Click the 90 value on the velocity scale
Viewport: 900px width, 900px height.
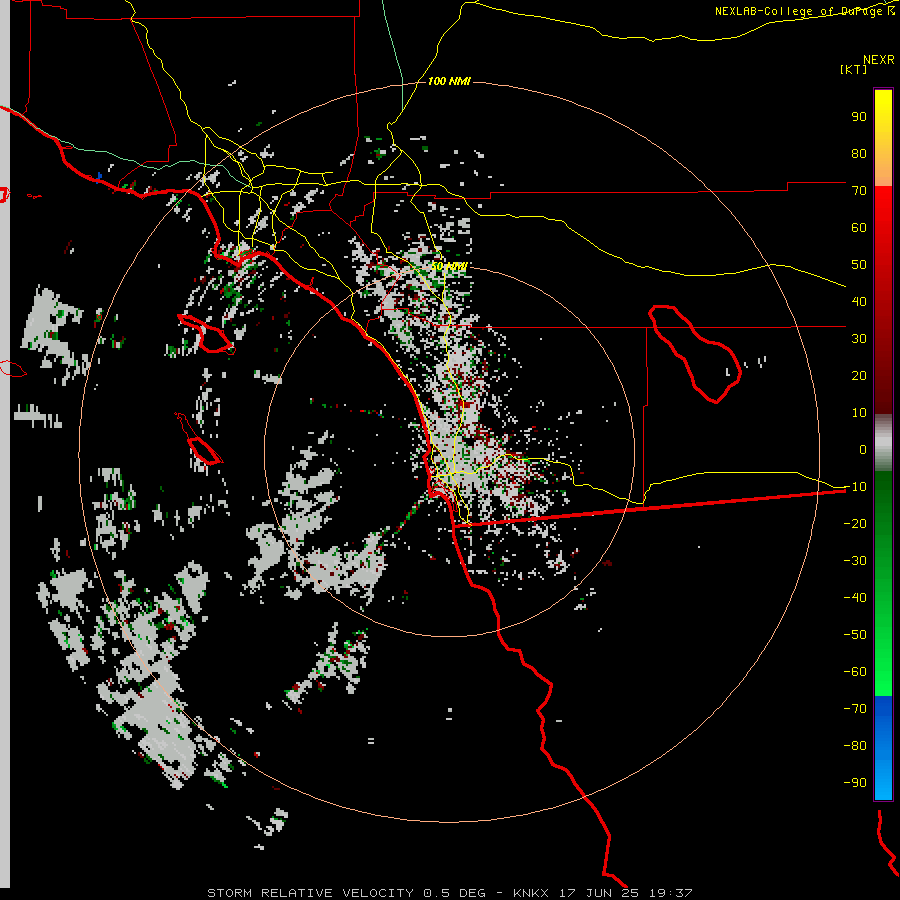(x=859, y=117)
